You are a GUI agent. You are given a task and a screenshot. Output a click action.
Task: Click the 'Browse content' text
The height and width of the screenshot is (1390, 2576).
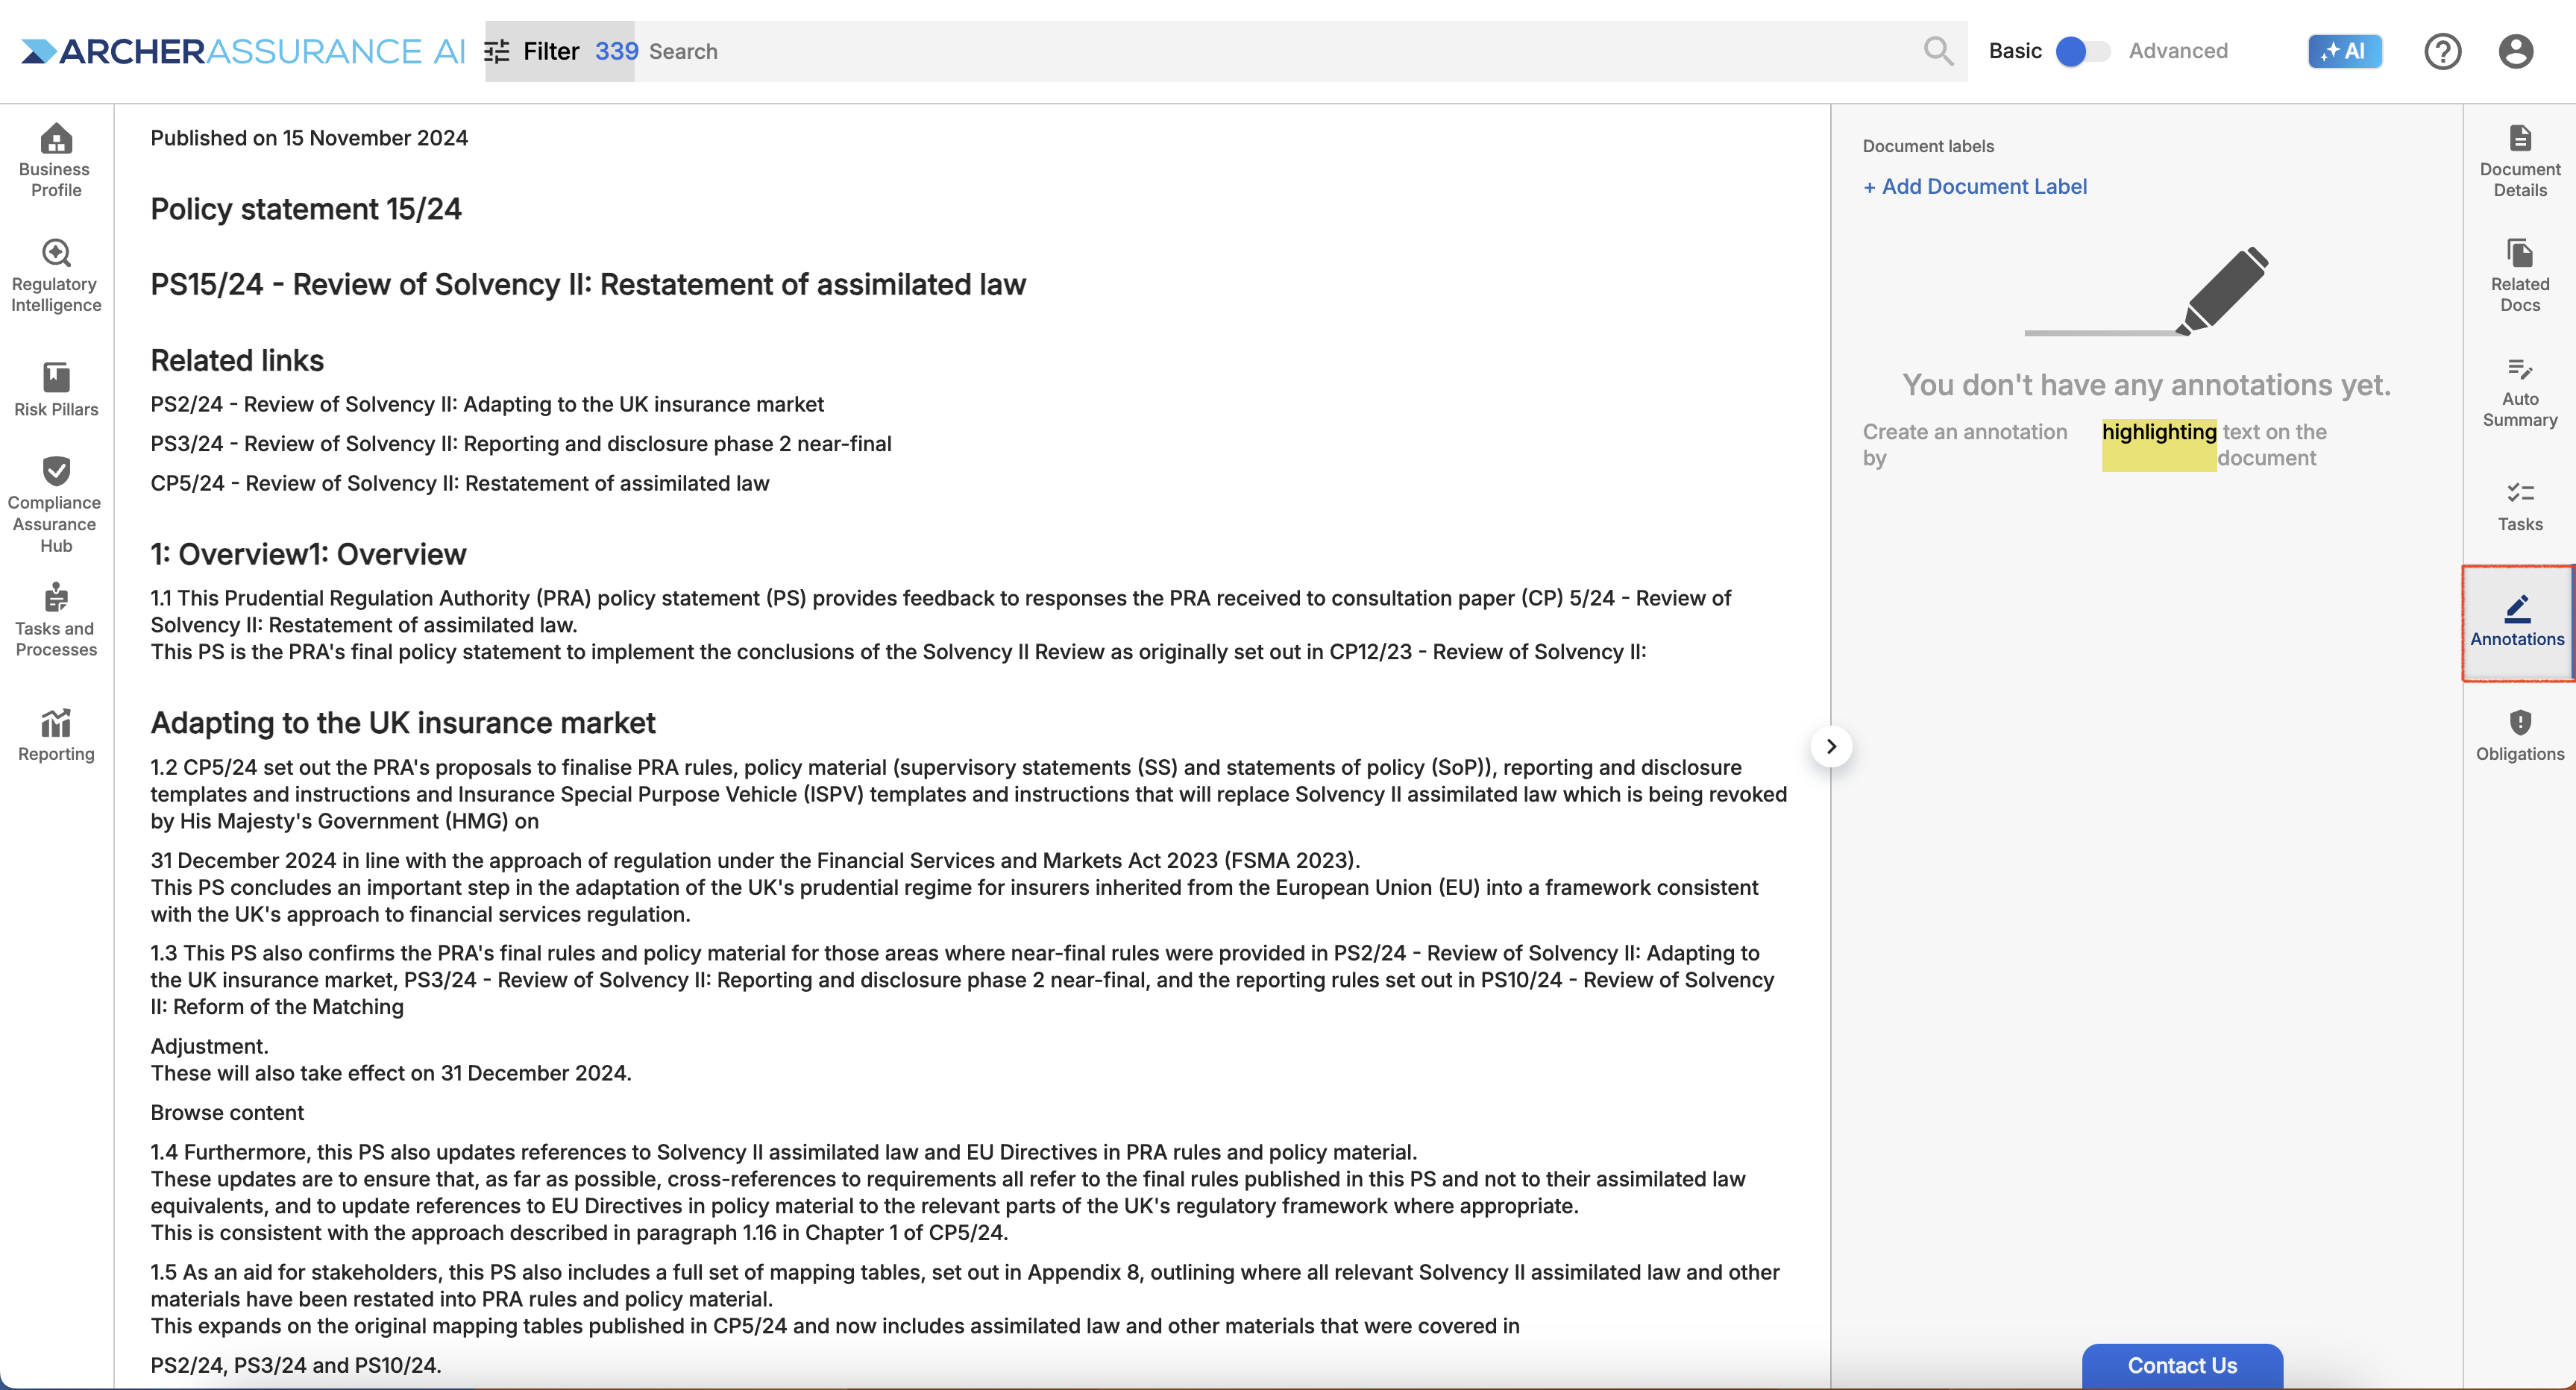click(227, 1112)
